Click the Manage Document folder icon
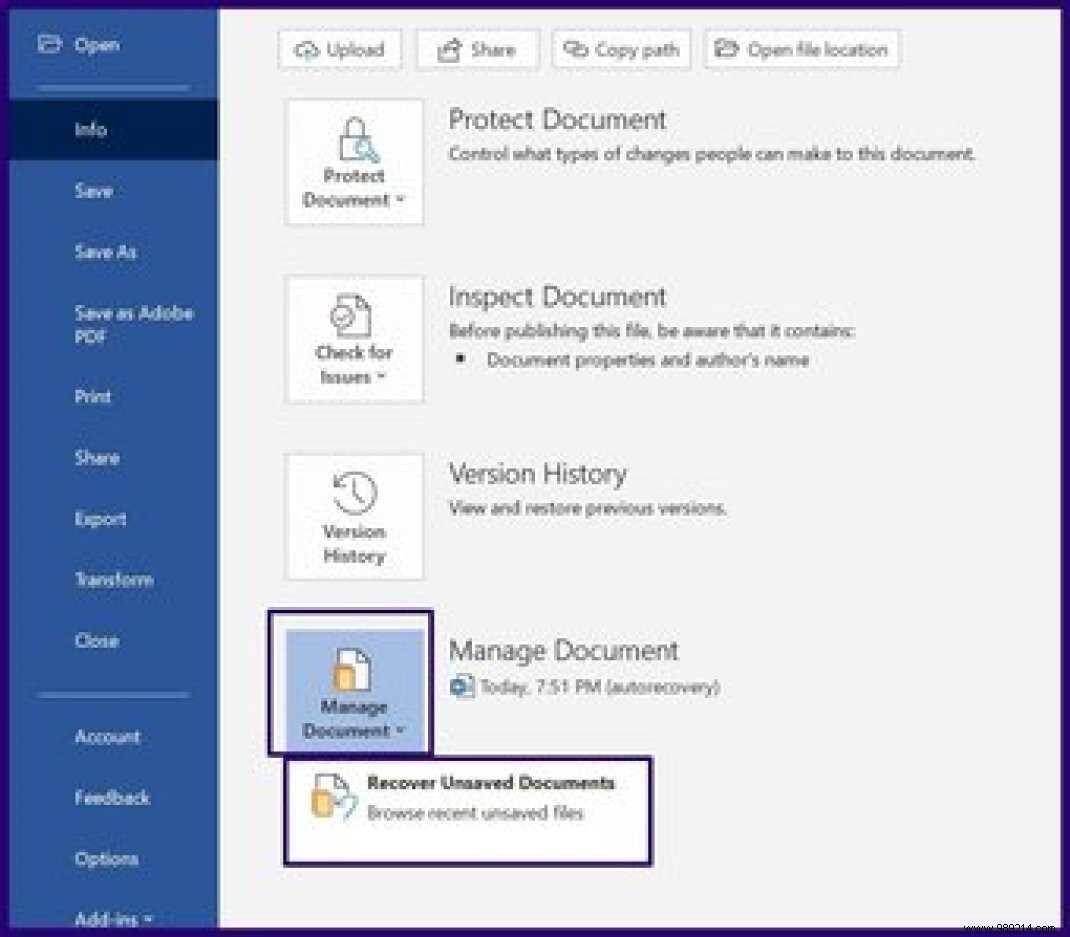 tap(354, 670)
